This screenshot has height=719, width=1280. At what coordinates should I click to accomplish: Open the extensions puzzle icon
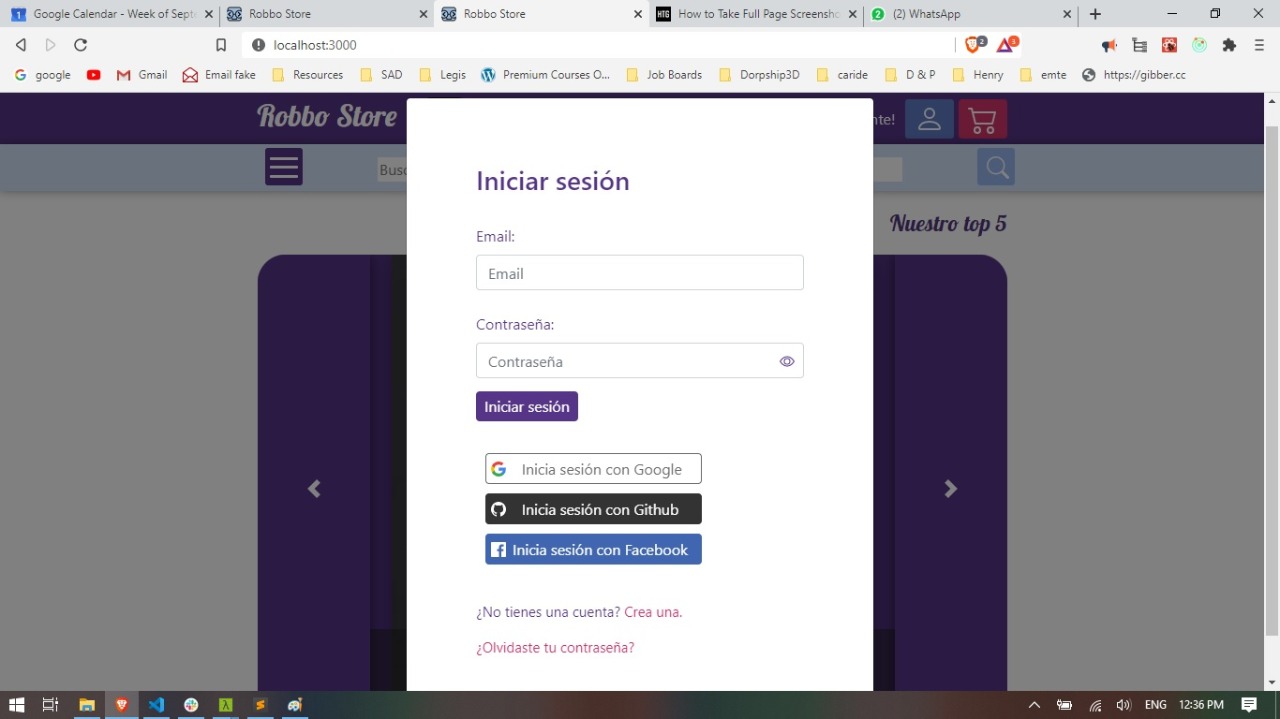pos(1229,45)
